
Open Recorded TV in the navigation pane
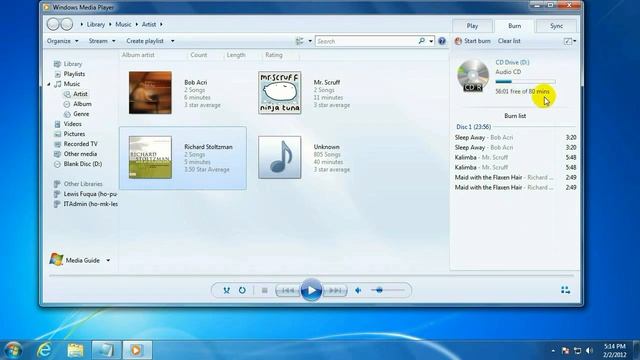(x=80, y=144)
